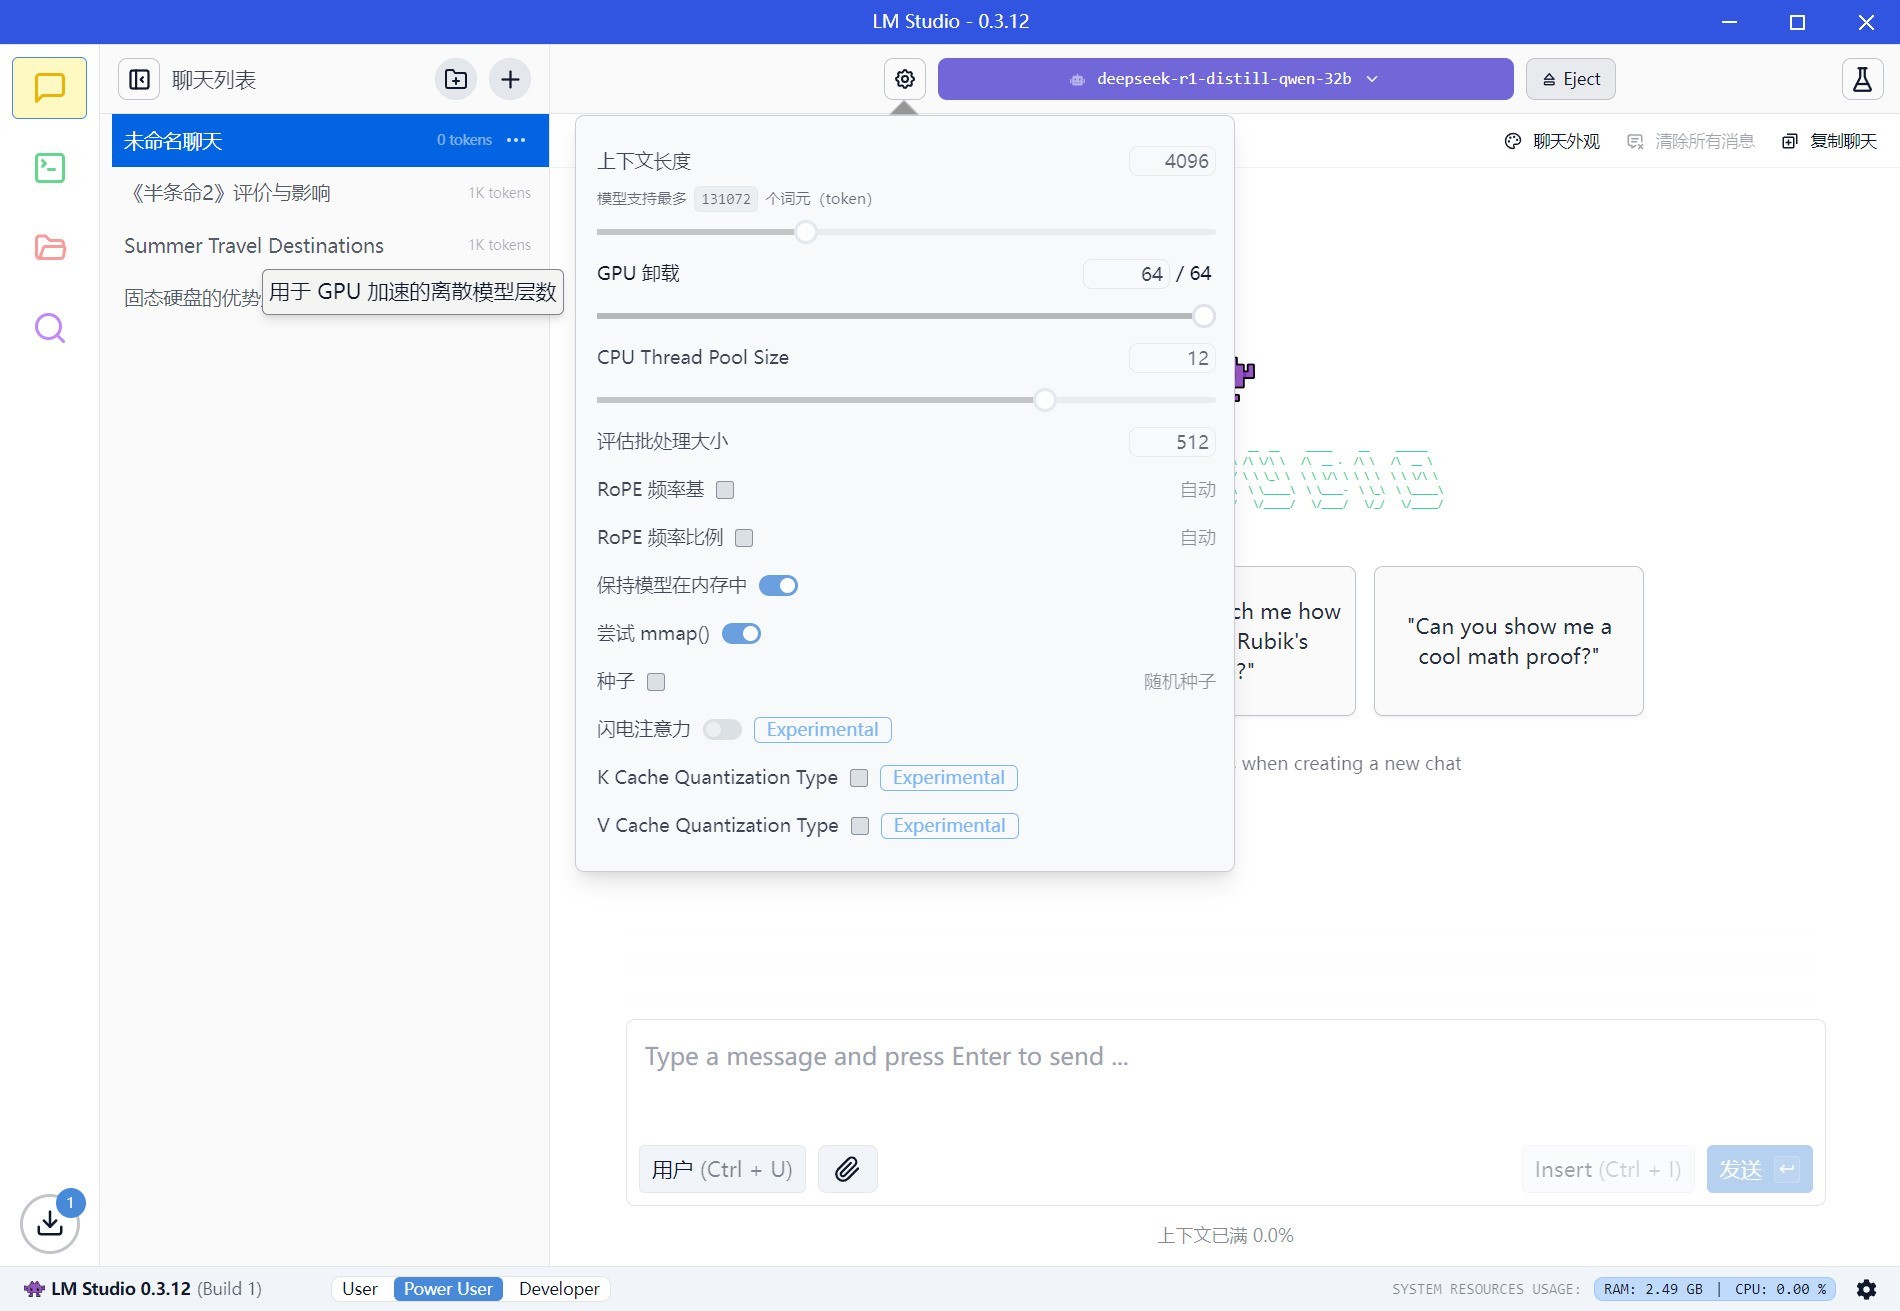Switch to Power User mode

pos(448,1289)
